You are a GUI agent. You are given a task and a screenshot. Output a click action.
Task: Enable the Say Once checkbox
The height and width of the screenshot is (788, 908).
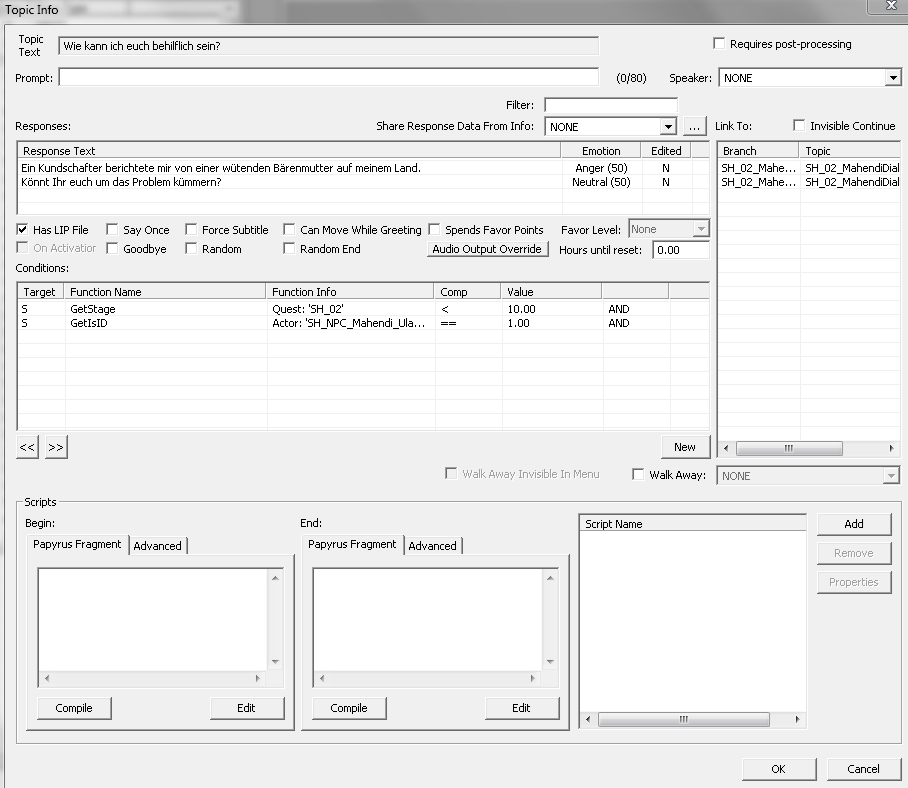(x=112, y=230)
